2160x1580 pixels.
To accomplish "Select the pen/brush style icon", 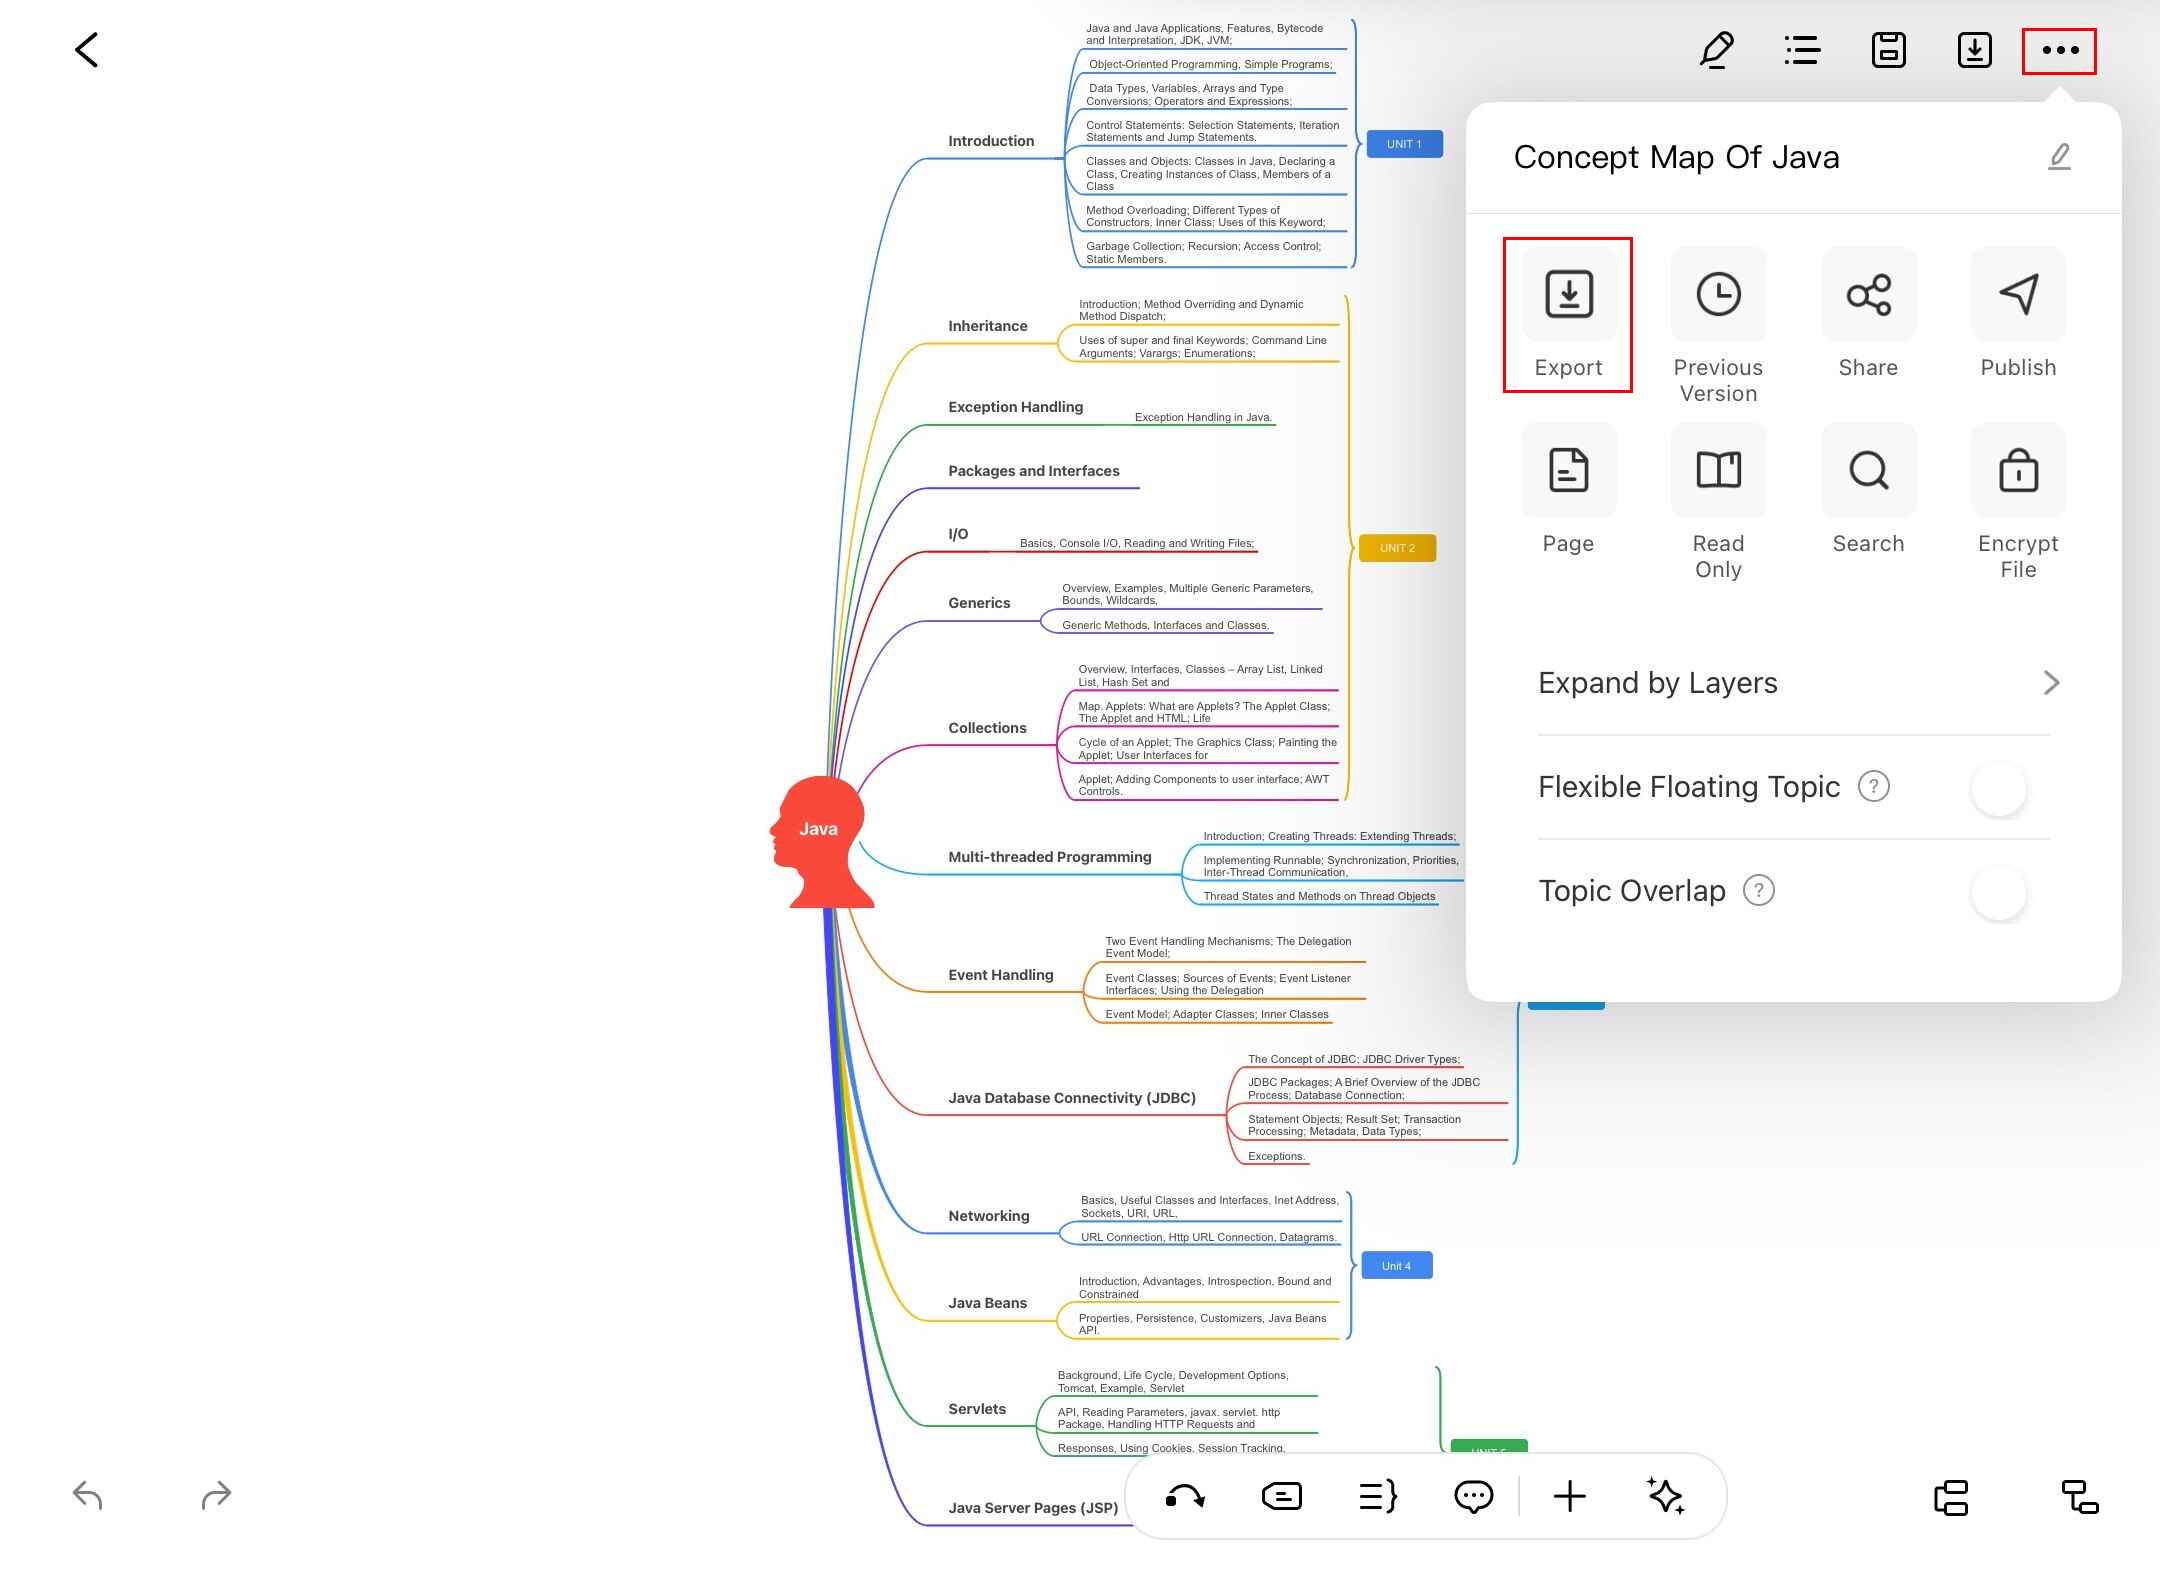I will 1716,50.
